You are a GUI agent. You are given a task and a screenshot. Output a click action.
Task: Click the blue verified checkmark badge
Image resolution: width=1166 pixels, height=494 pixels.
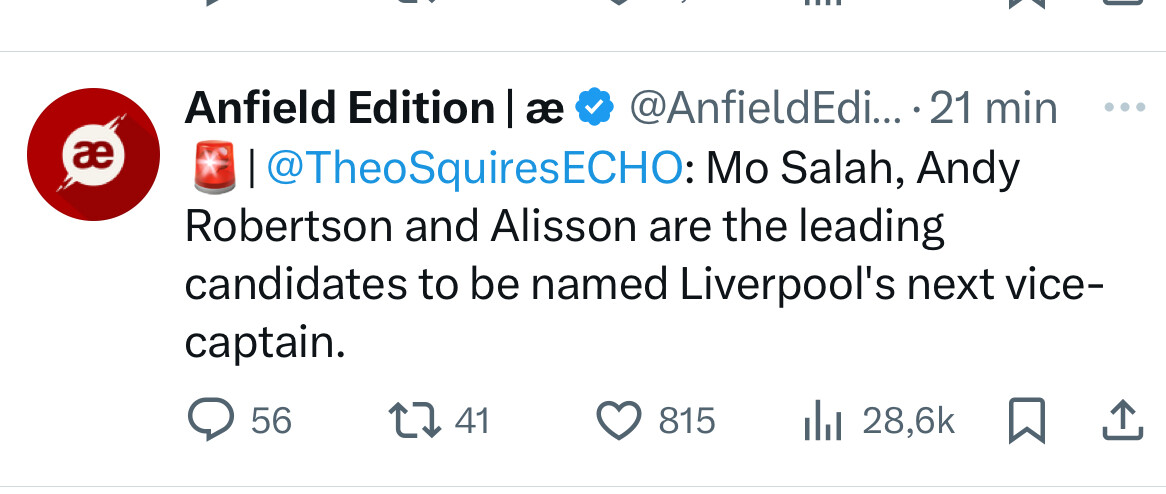(597, 107)
